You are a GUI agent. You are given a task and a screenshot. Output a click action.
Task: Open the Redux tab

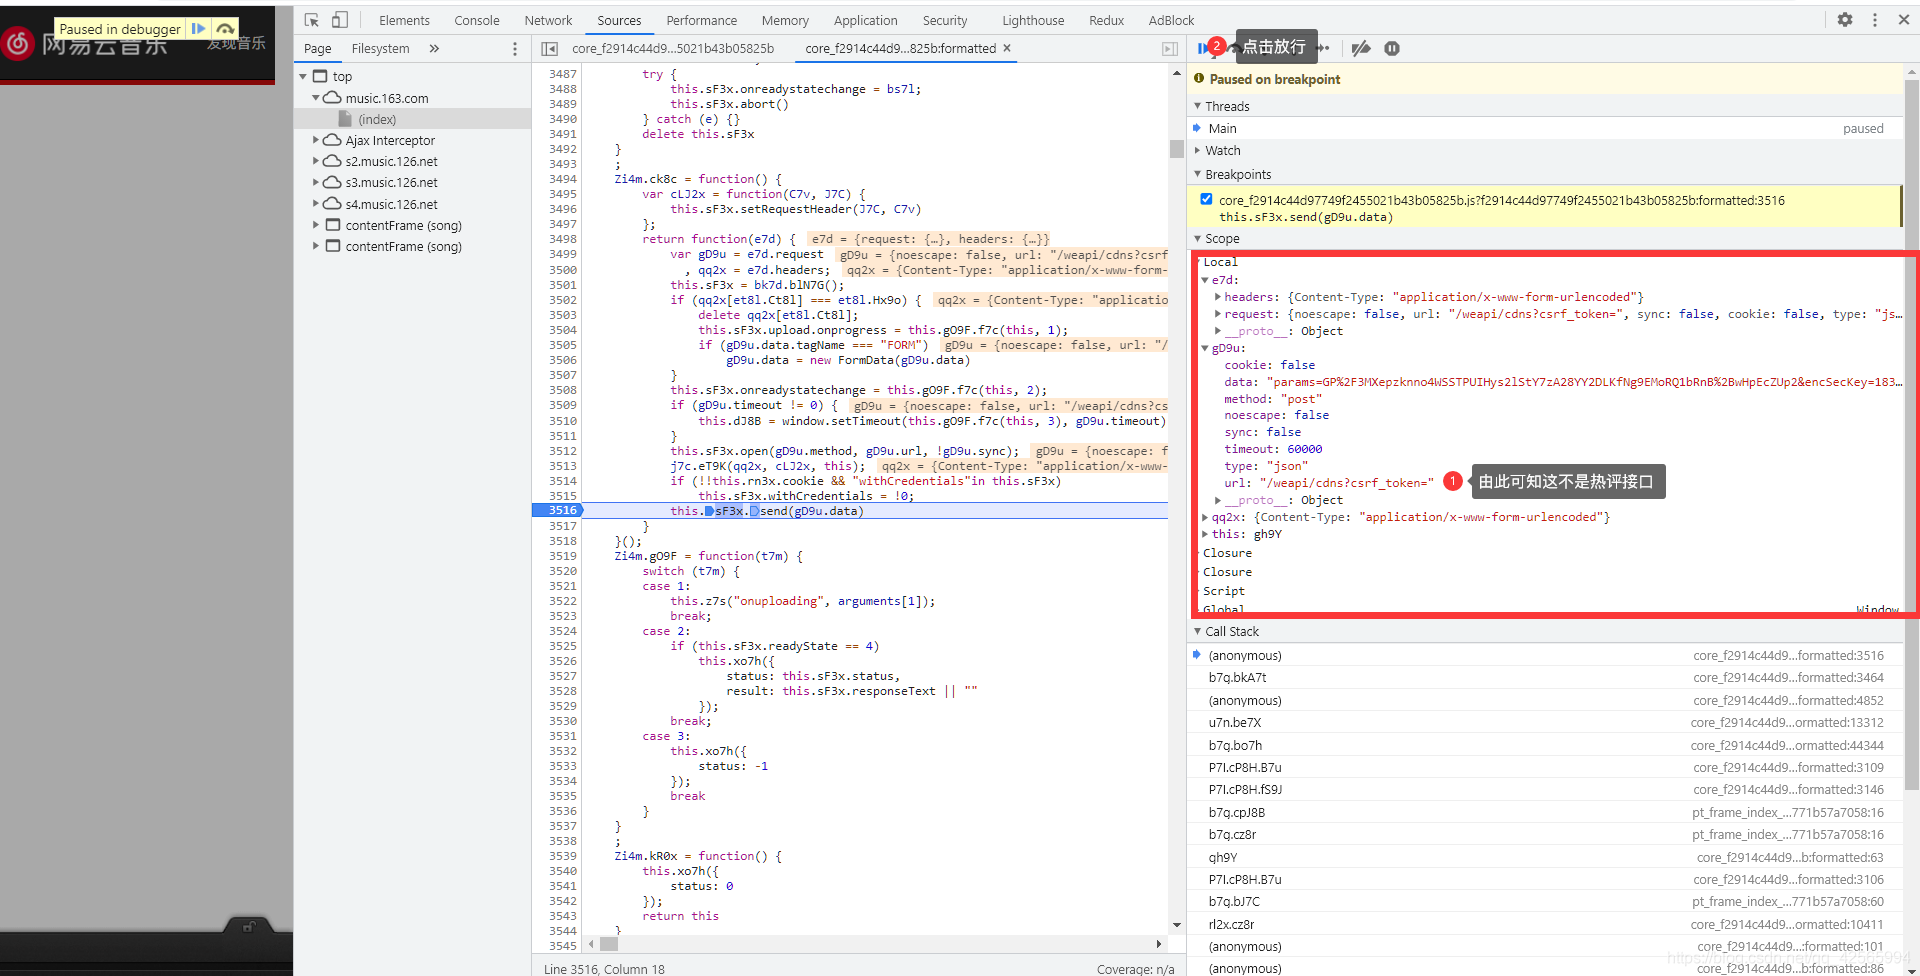click(x=1107, y=20)
